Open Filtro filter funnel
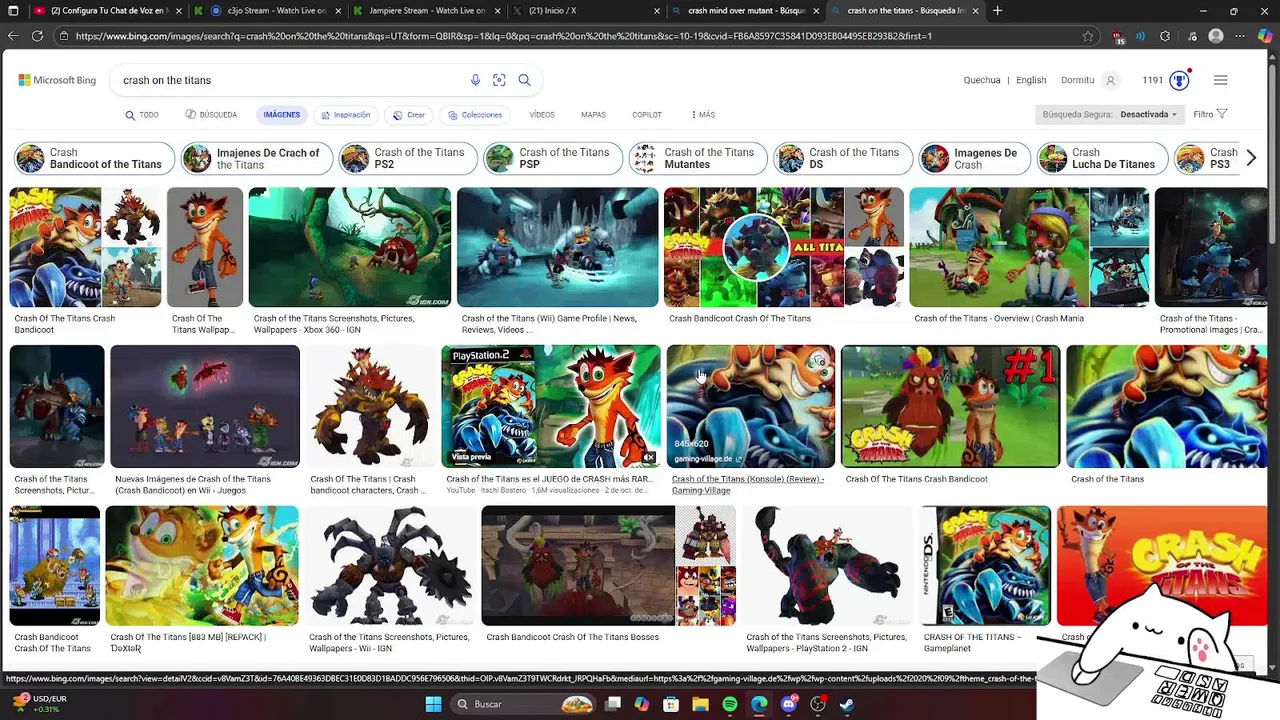 1210,114
